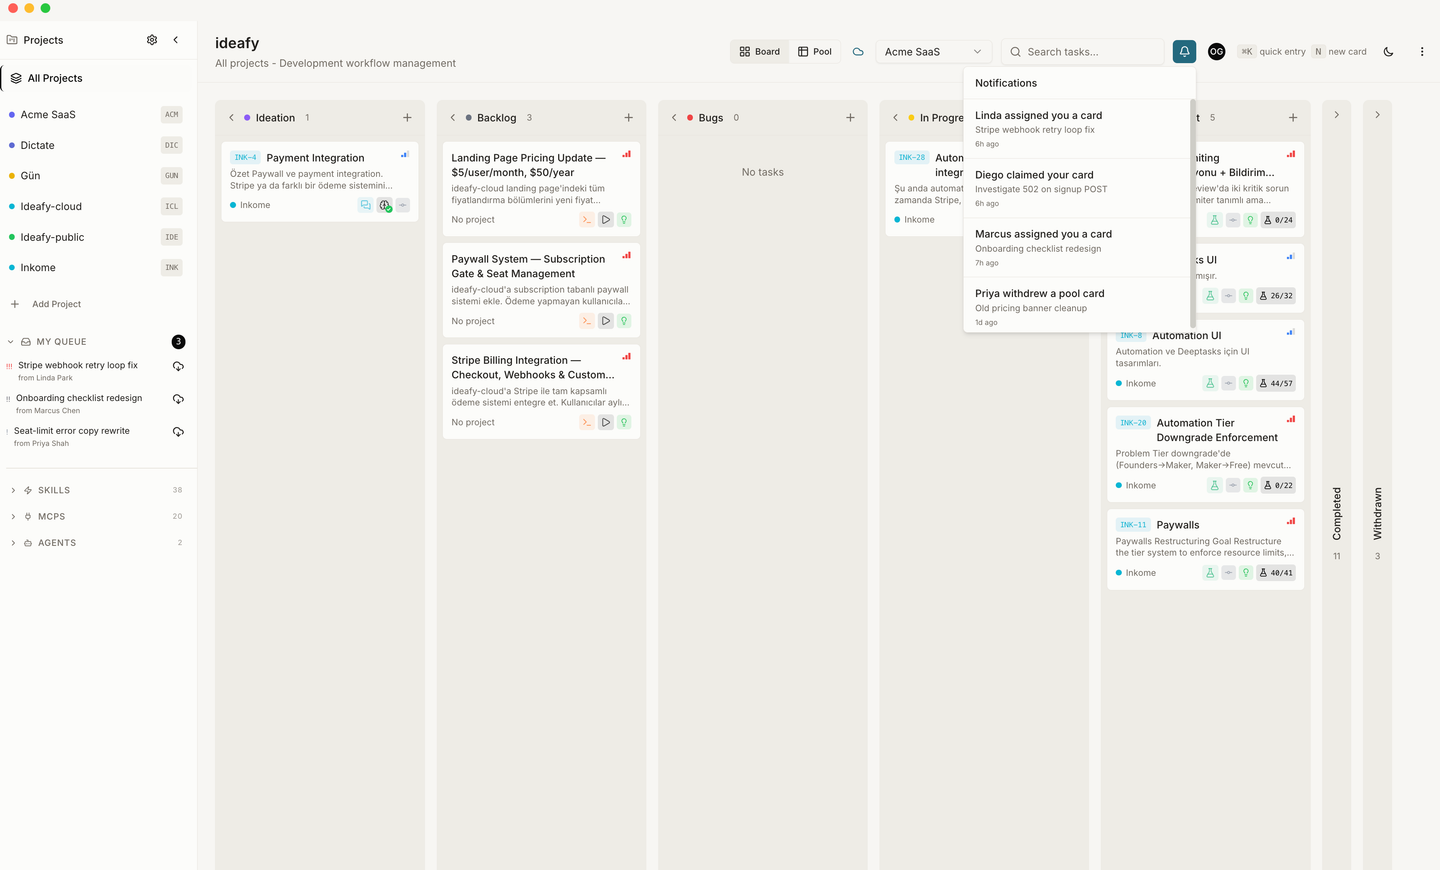The width and height of the screenshot is (1440, 870).
Task: Open the Payment Integration card
Action: pos(319,181)
